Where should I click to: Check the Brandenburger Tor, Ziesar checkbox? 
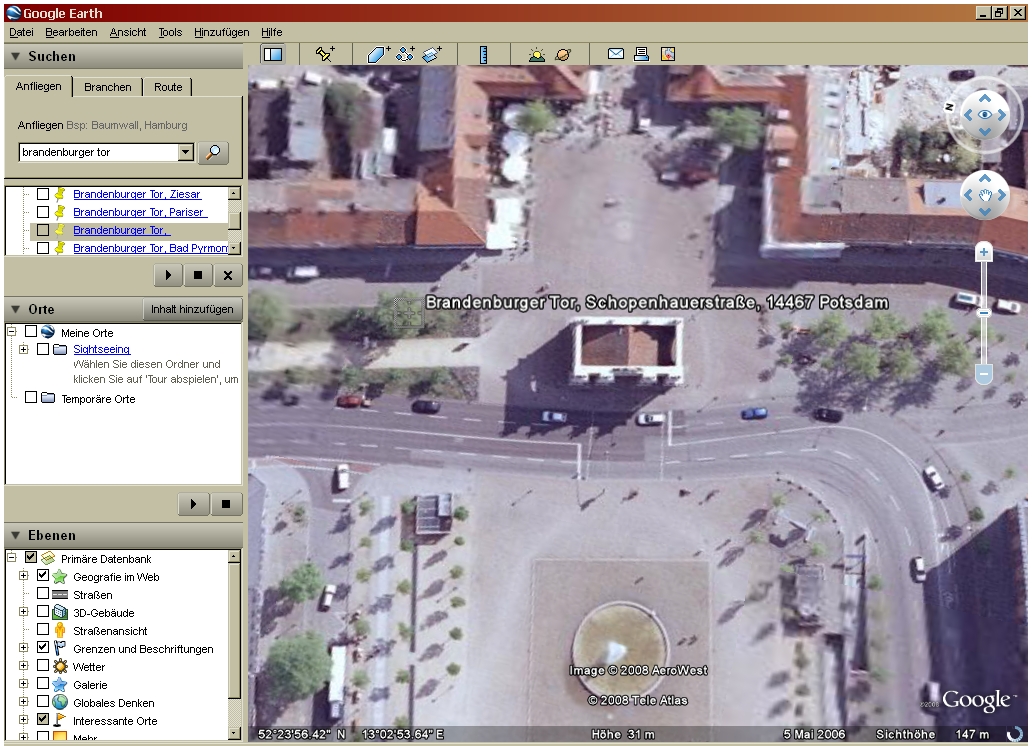click(x=43, y=194)
